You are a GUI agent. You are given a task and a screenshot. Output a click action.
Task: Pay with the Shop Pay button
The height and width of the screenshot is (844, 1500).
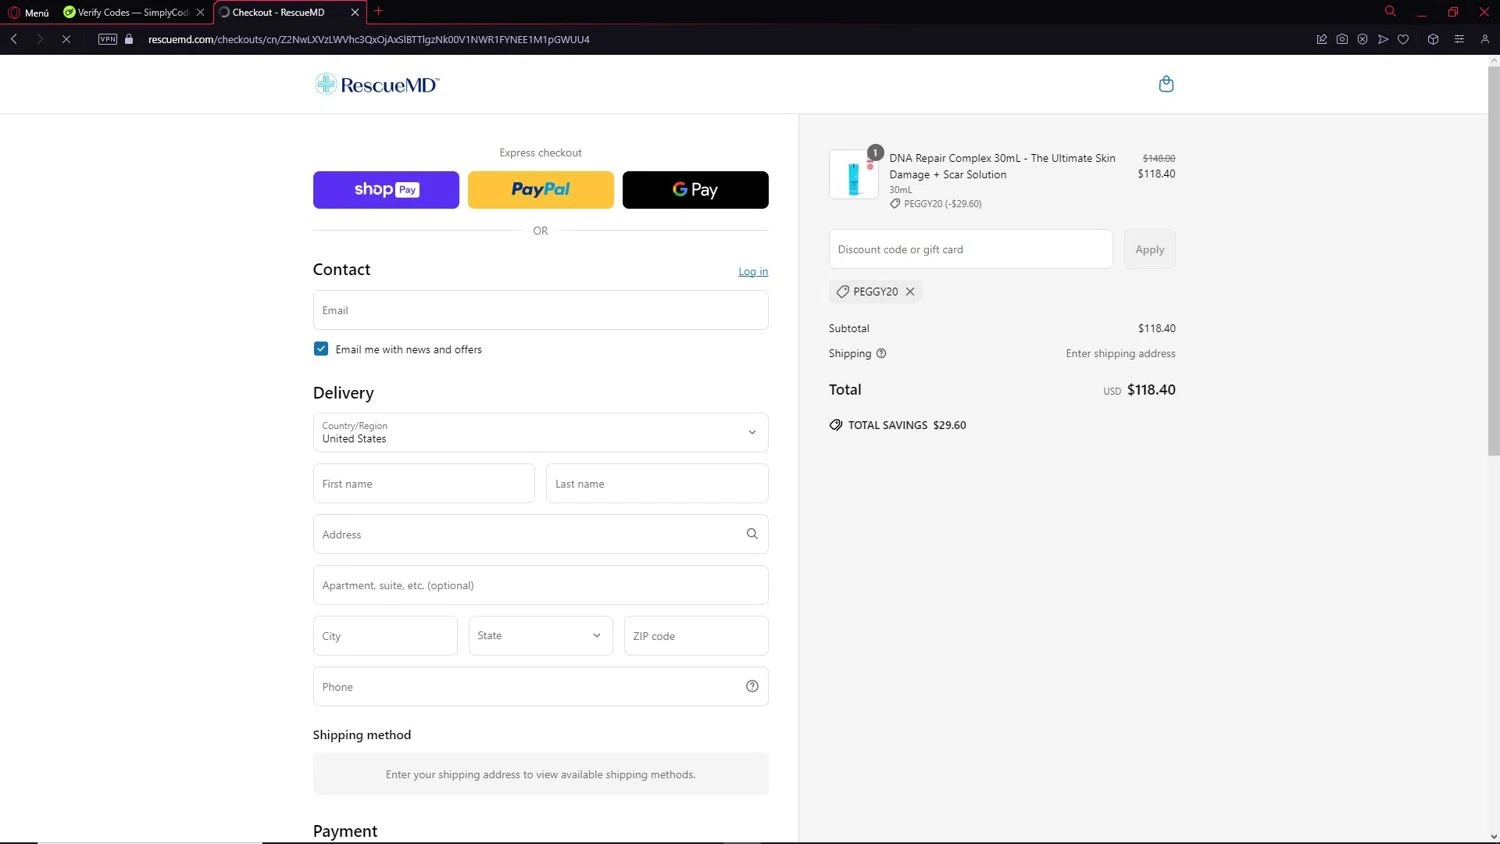click(x=386, y=190)
